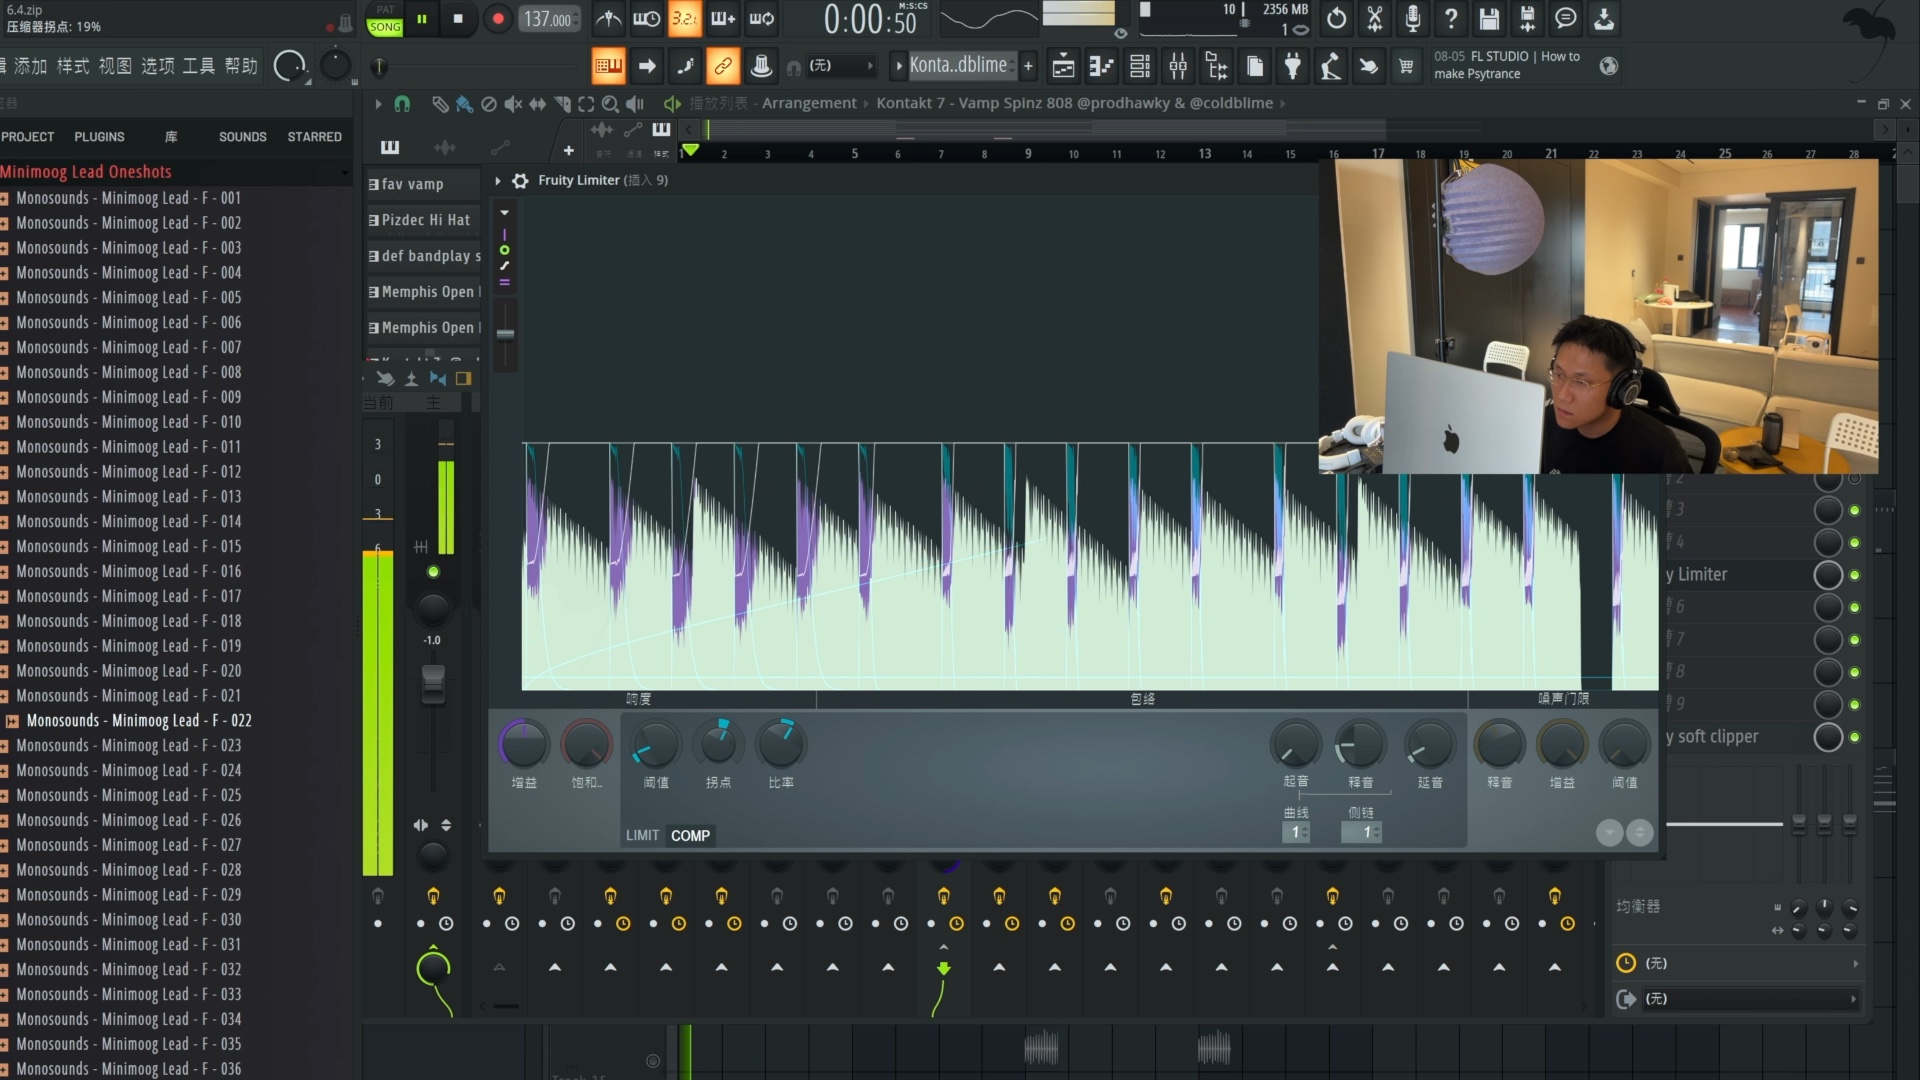
Task: Open the Fruity Limiter gear settings
Action: point(520,180)
